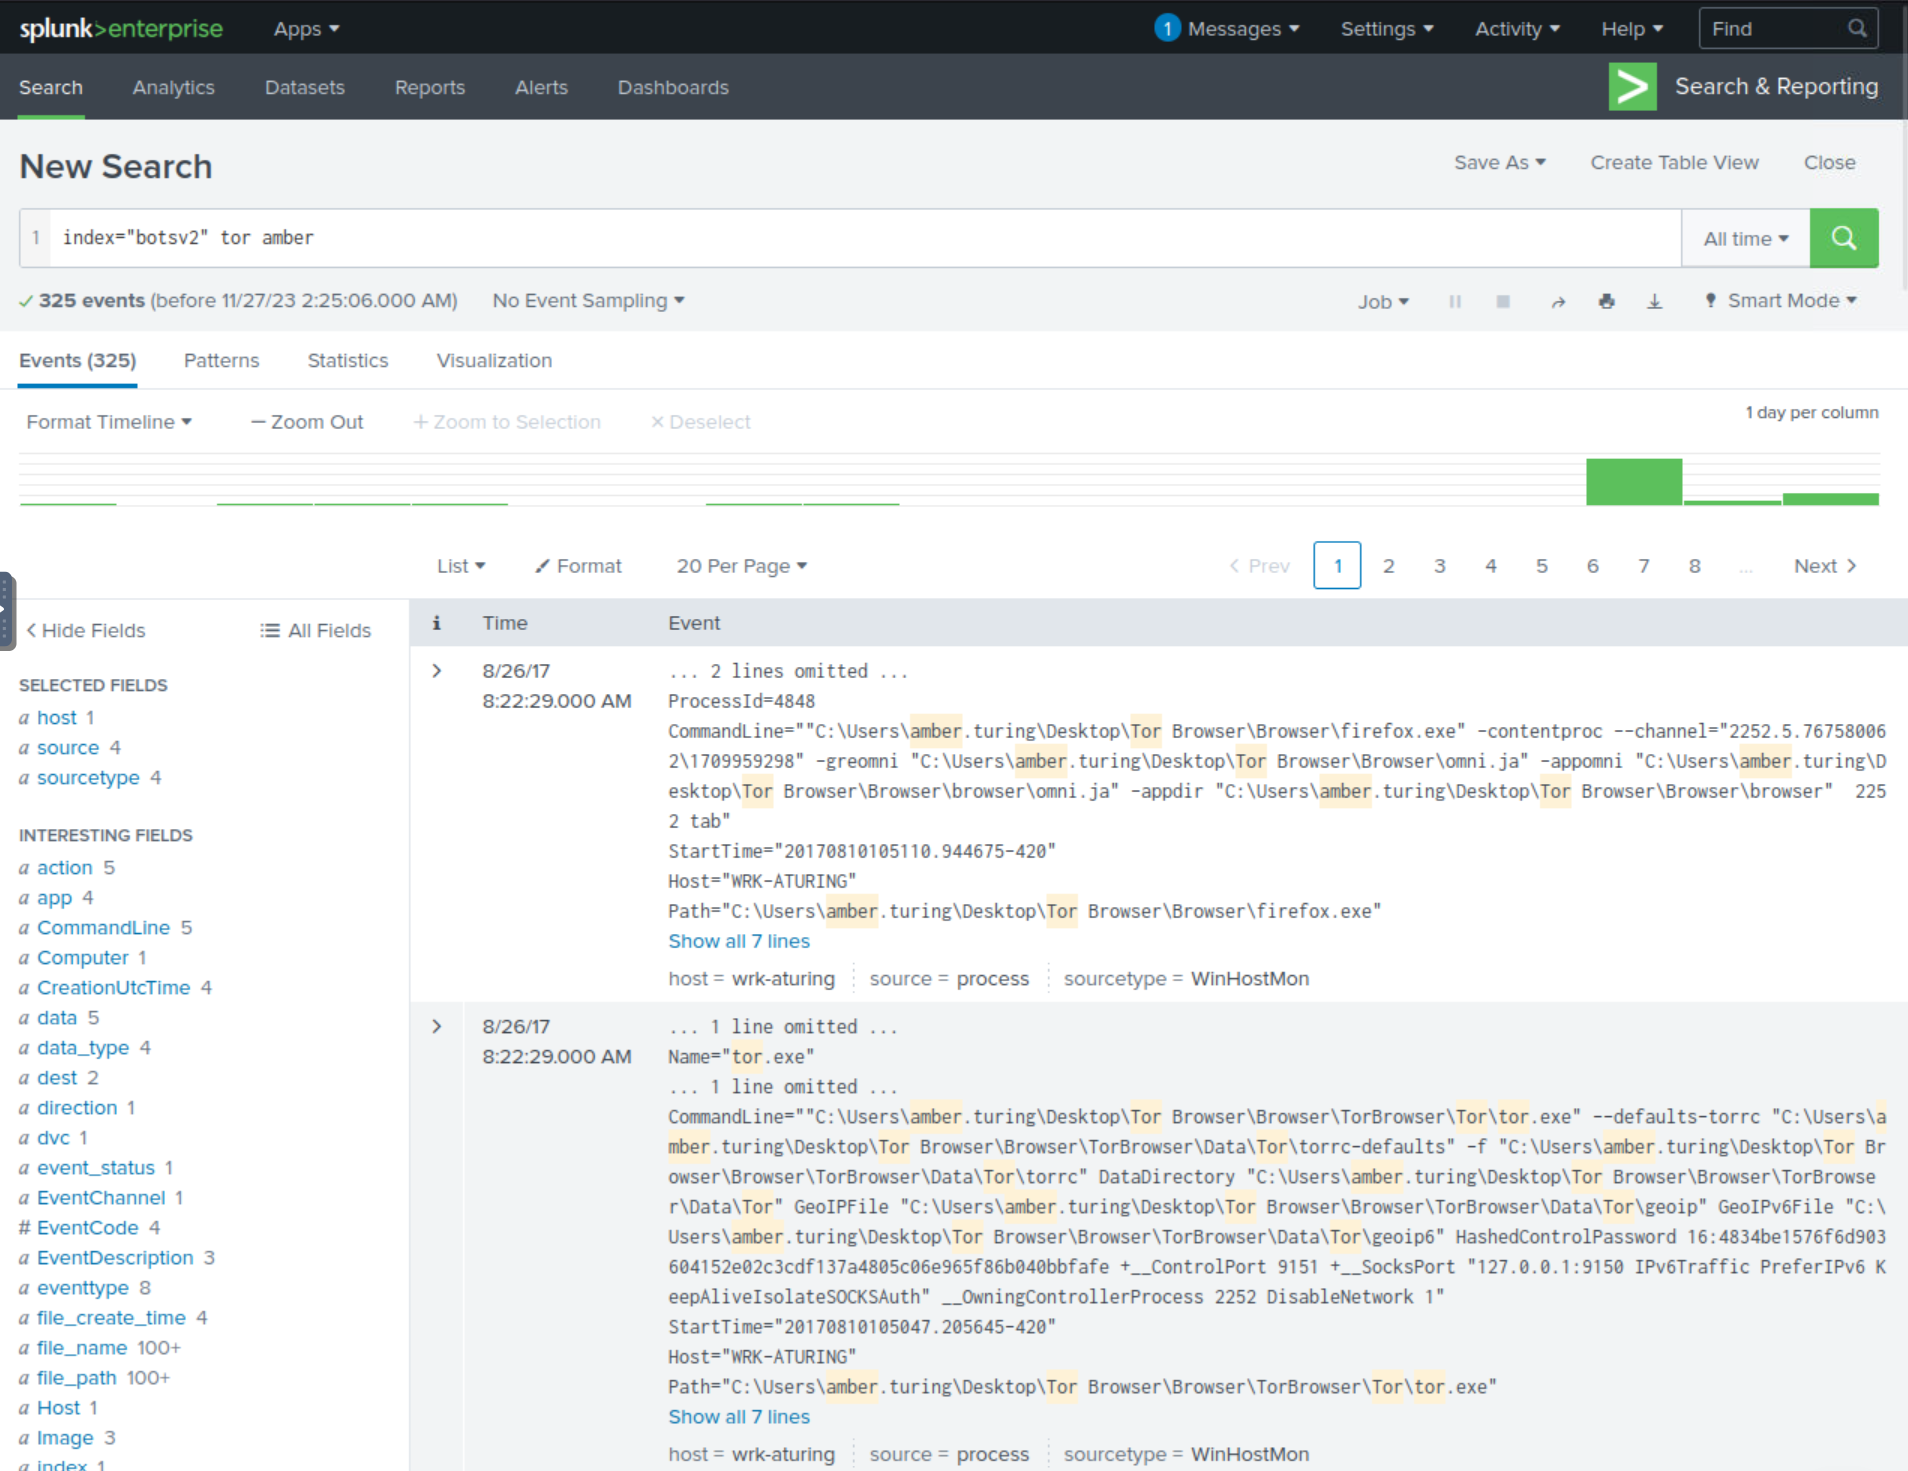Open the Apps dropdown menu
The height and width of the screenshot is (1471, 1908).
pos(306,29)
